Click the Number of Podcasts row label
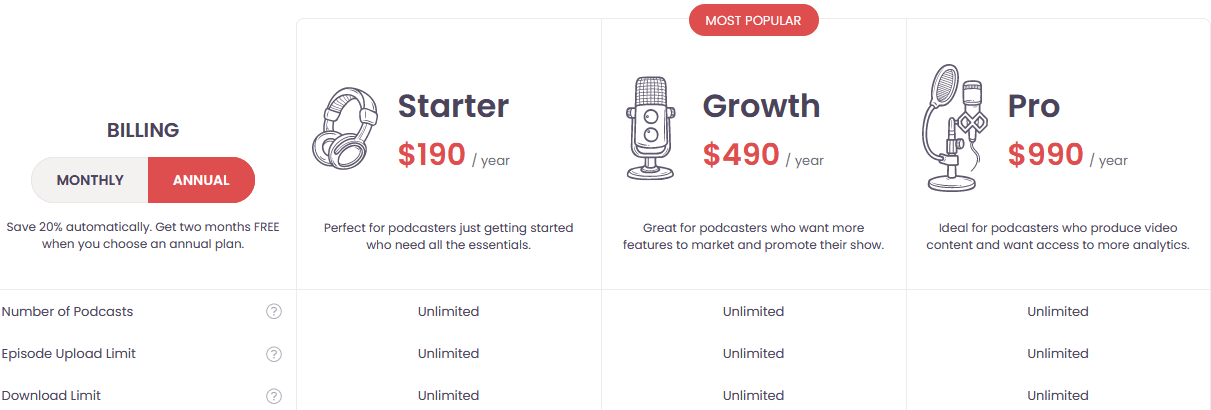This screenshot has width=1211, height=410. (67, 312)
